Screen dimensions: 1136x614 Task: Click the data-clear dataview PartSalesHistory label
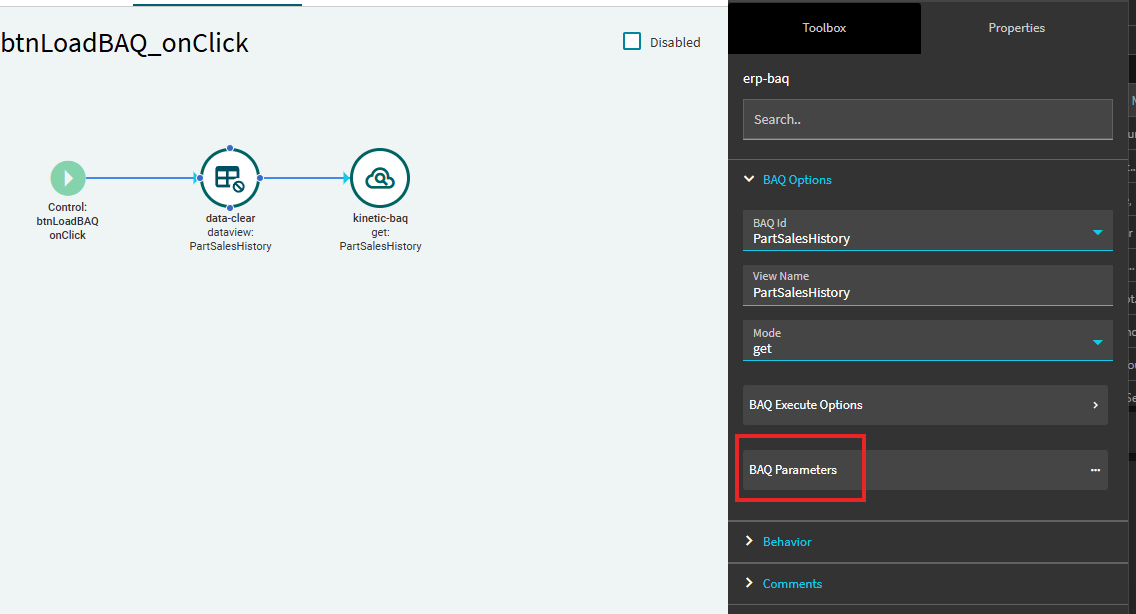pos(230,232)
